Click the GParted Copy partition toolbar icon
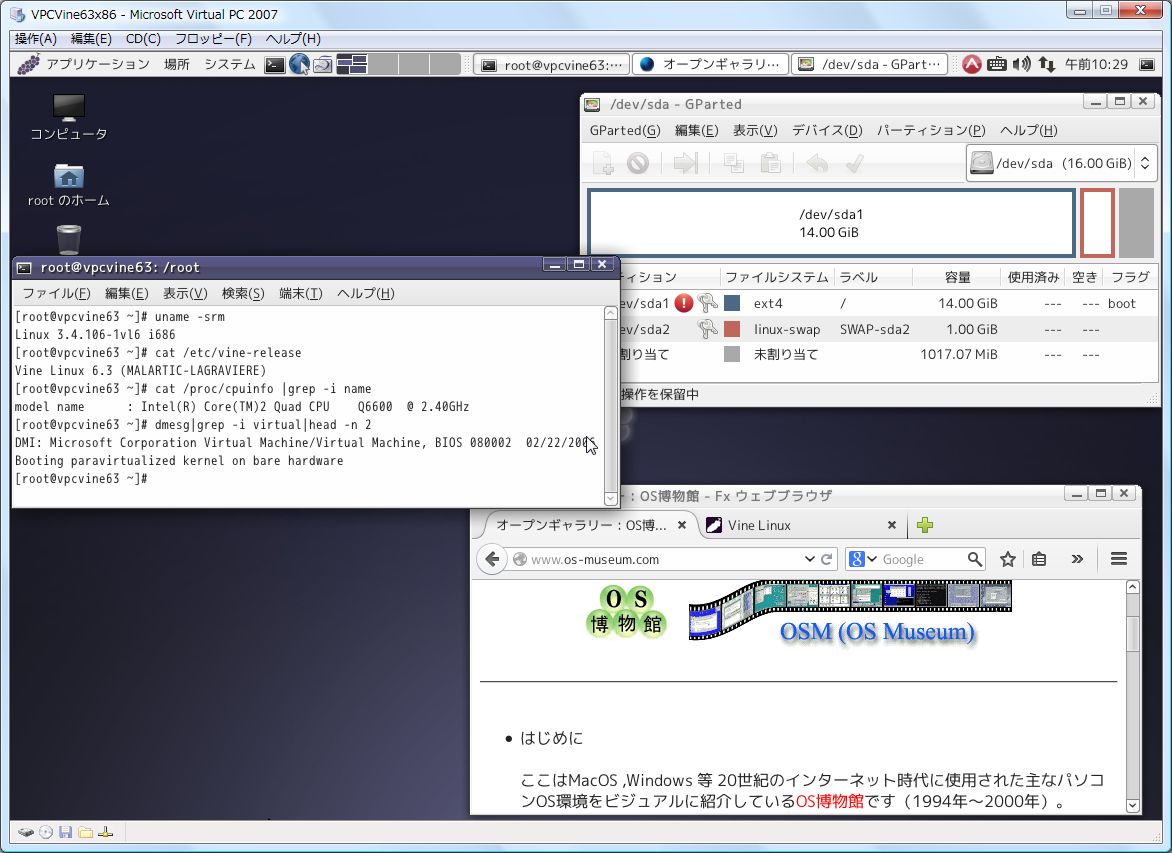The image size is (1172, 853). pos(733,163)
